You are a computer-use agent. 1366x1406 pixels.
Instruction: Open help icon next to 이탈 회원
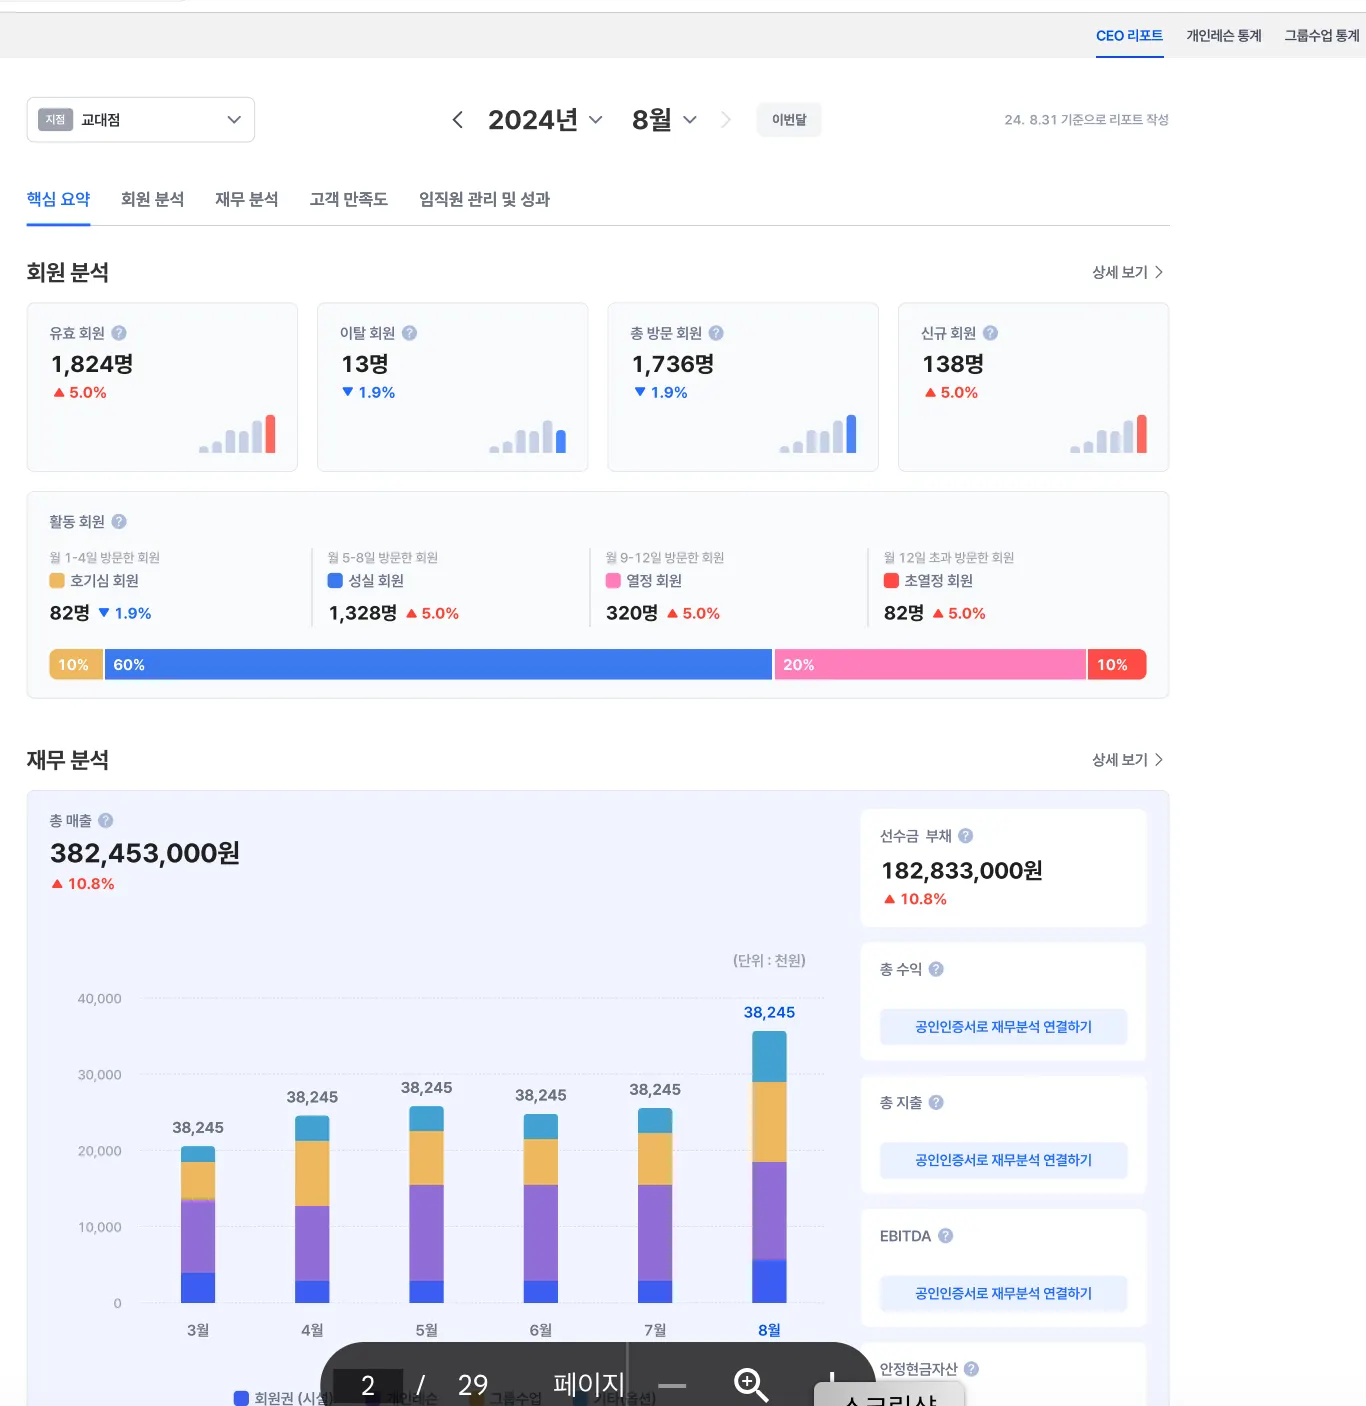409,333
